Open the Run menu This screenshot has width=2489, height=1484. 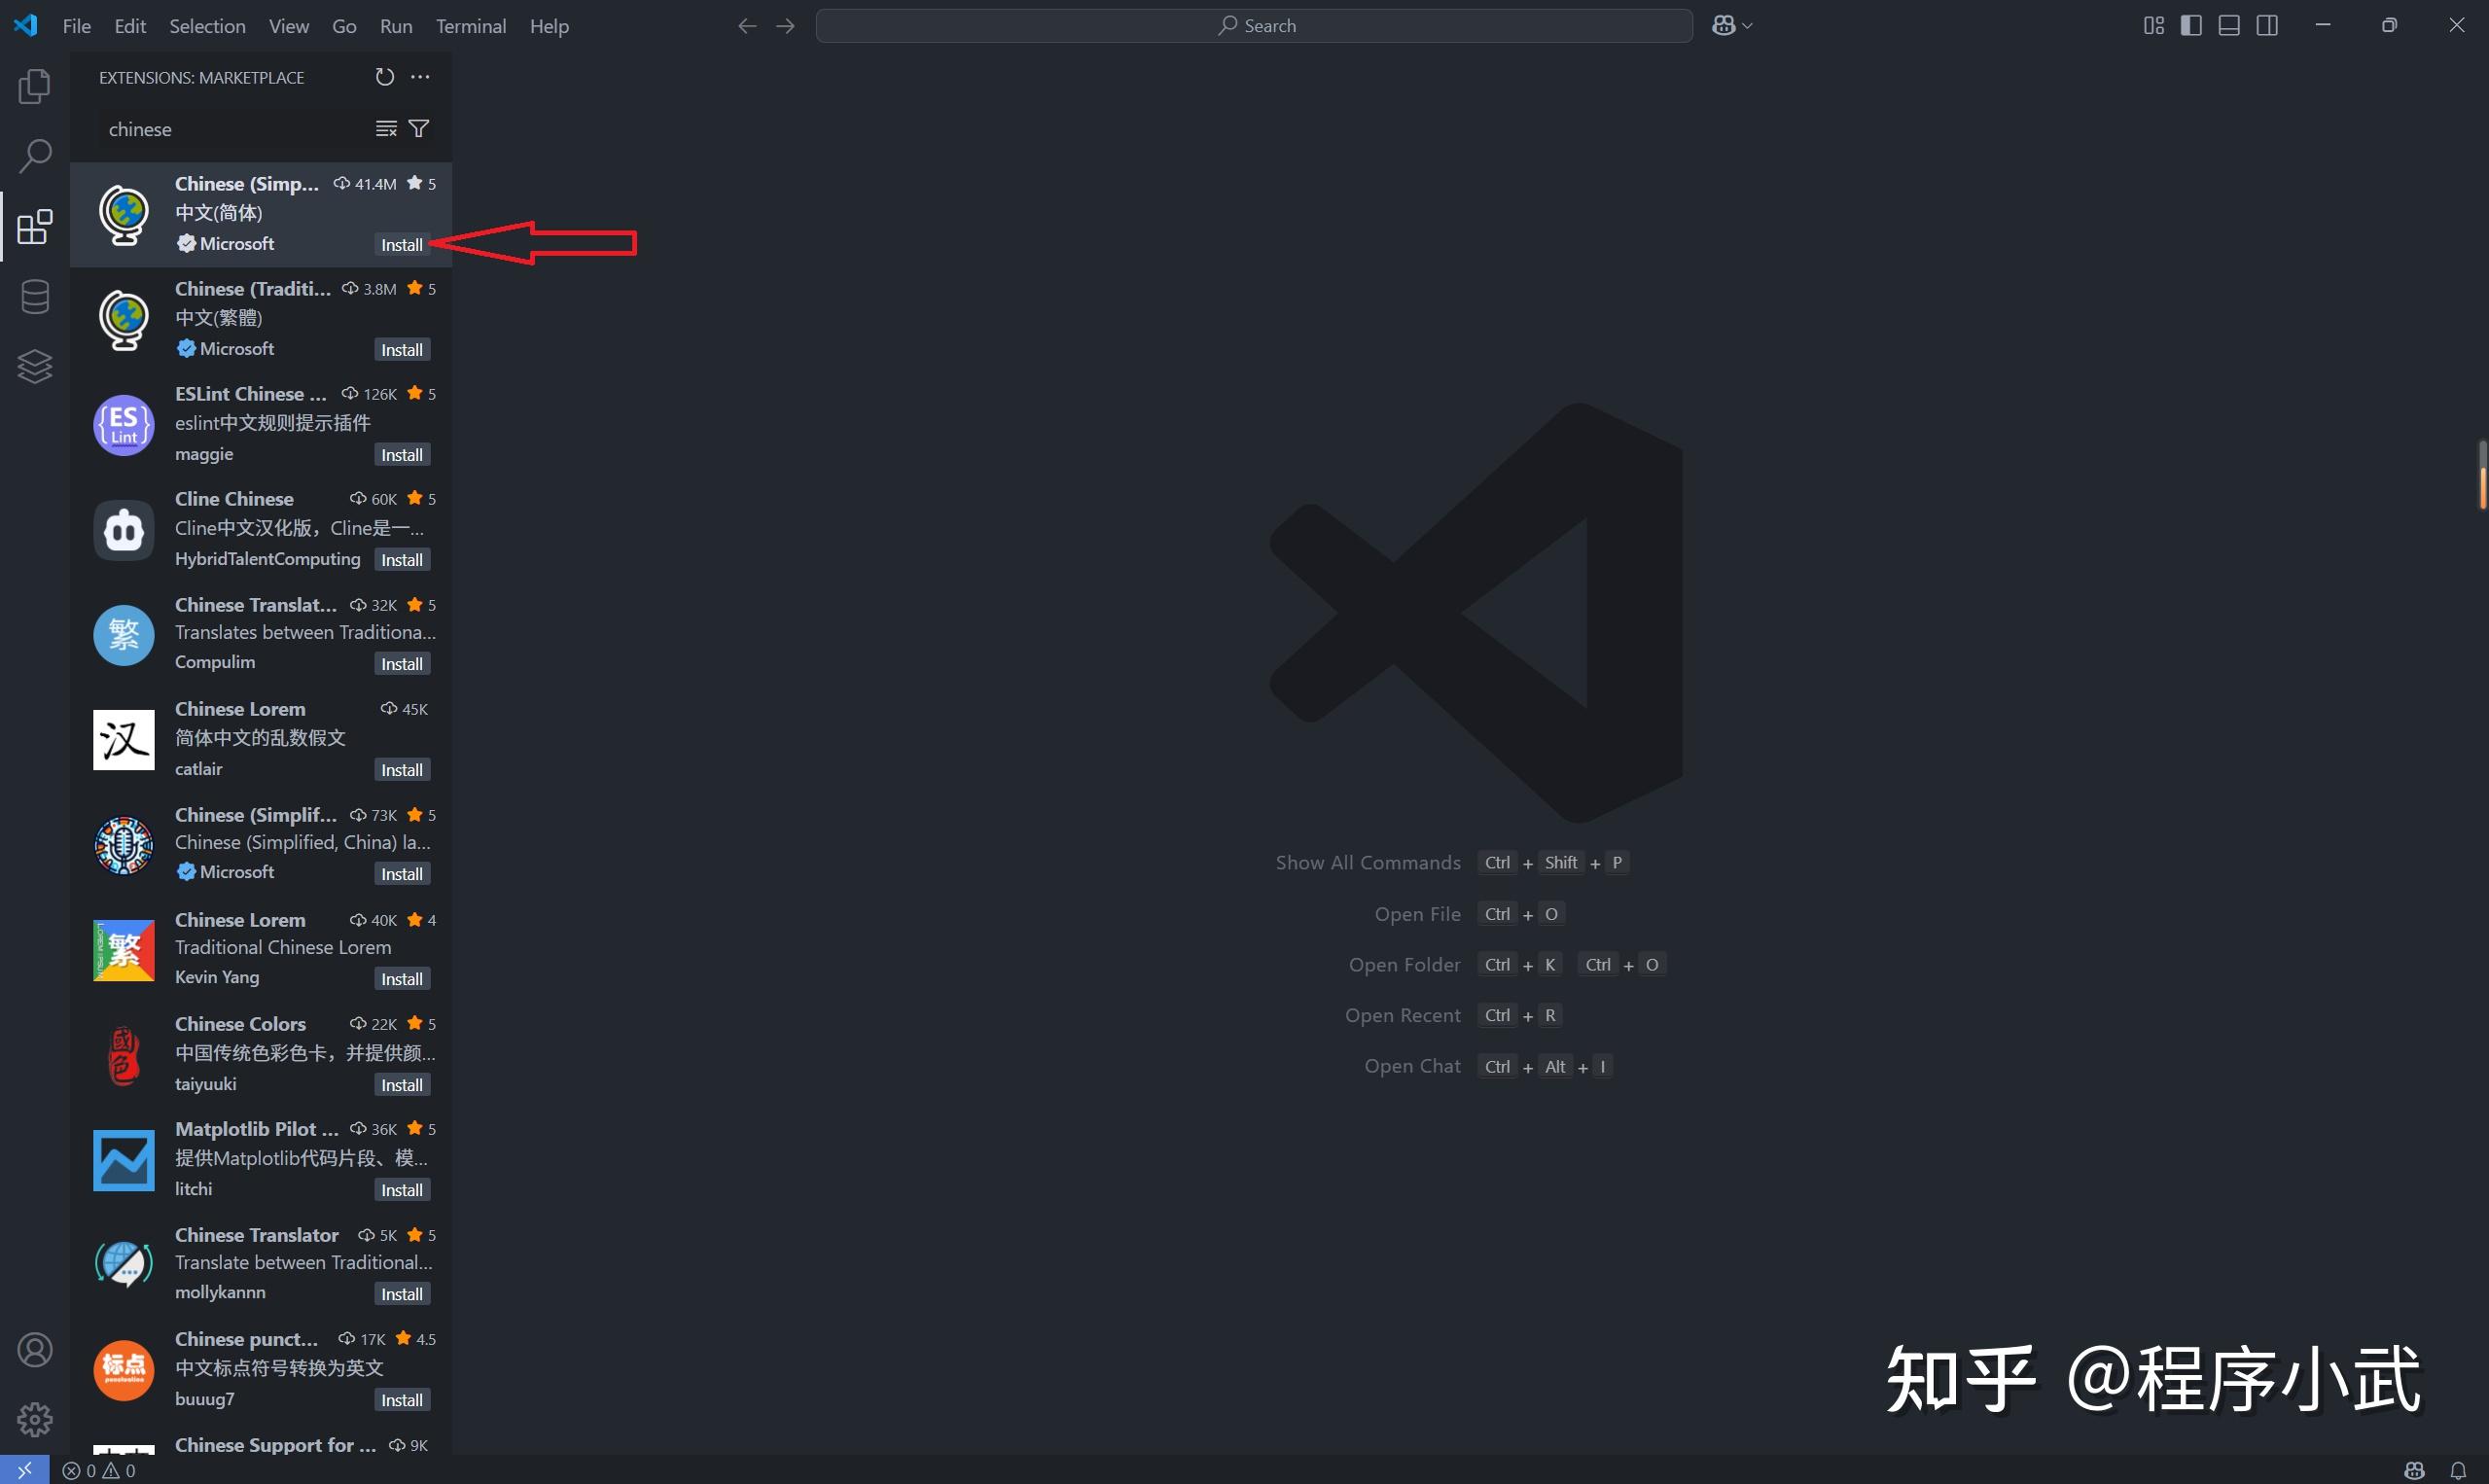tap(396, 26)
